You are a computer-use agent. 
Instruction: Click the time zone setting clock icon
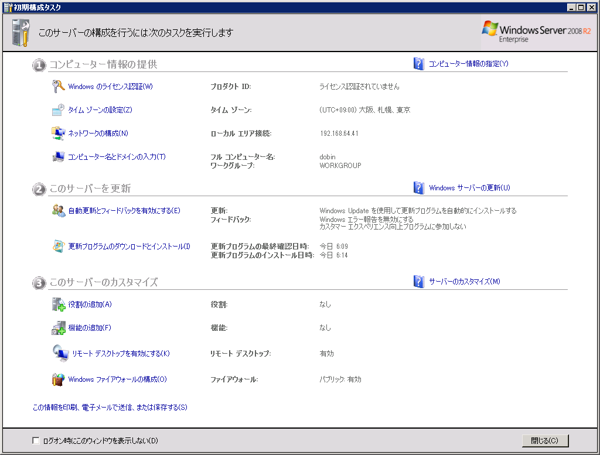tap(58, 110)
